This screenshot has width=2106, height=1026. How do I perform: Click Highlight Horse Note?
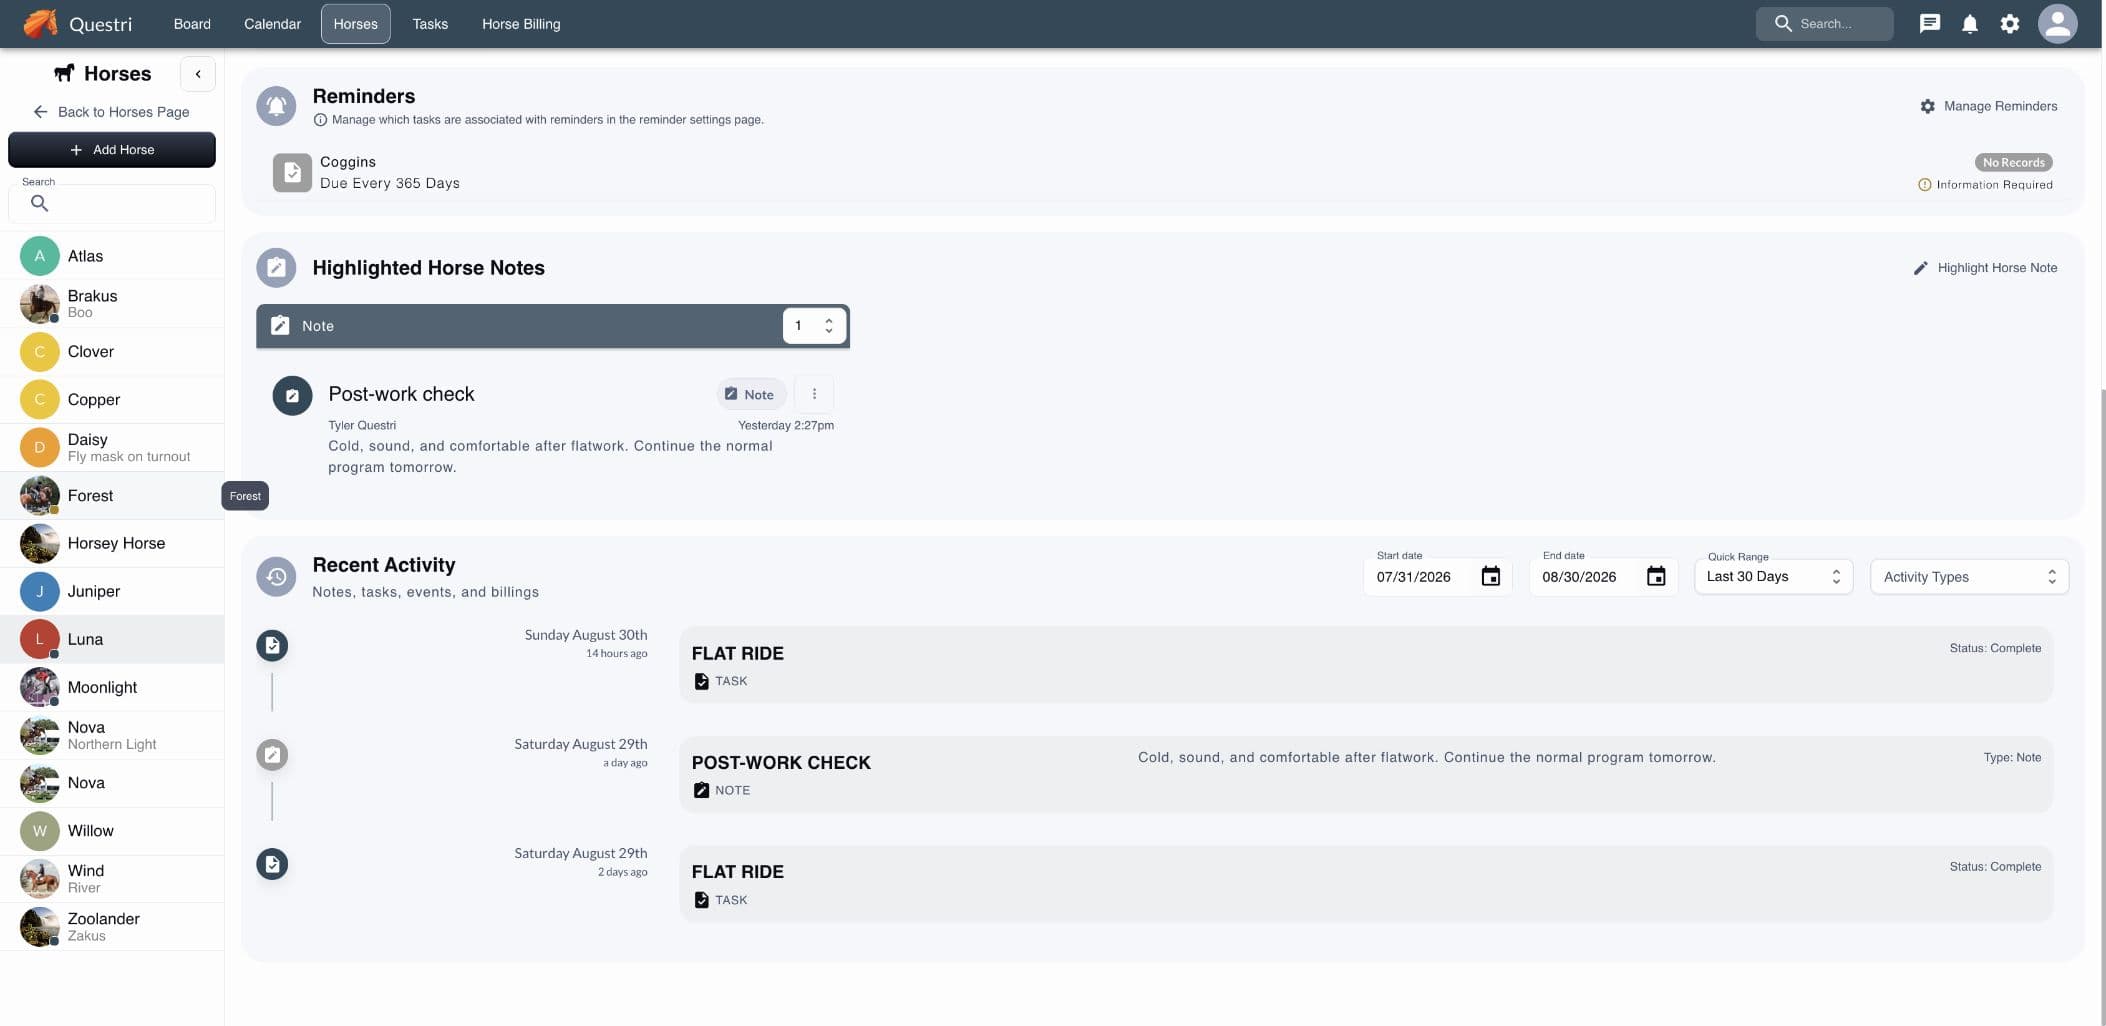1985,268
